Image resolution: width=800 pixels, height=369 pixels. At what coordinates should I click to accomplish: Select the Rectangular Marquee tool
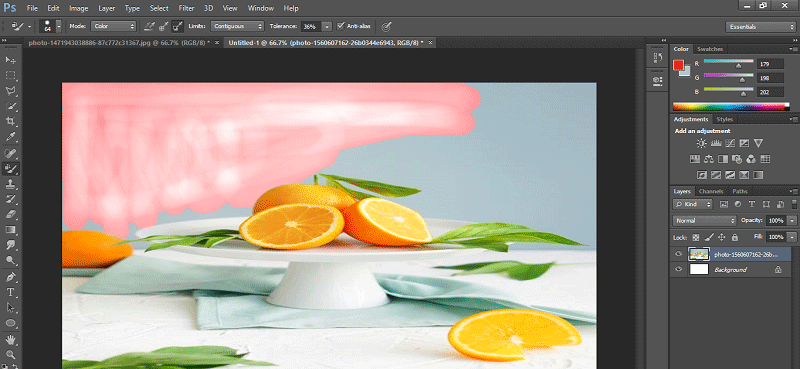coord(10,76)
